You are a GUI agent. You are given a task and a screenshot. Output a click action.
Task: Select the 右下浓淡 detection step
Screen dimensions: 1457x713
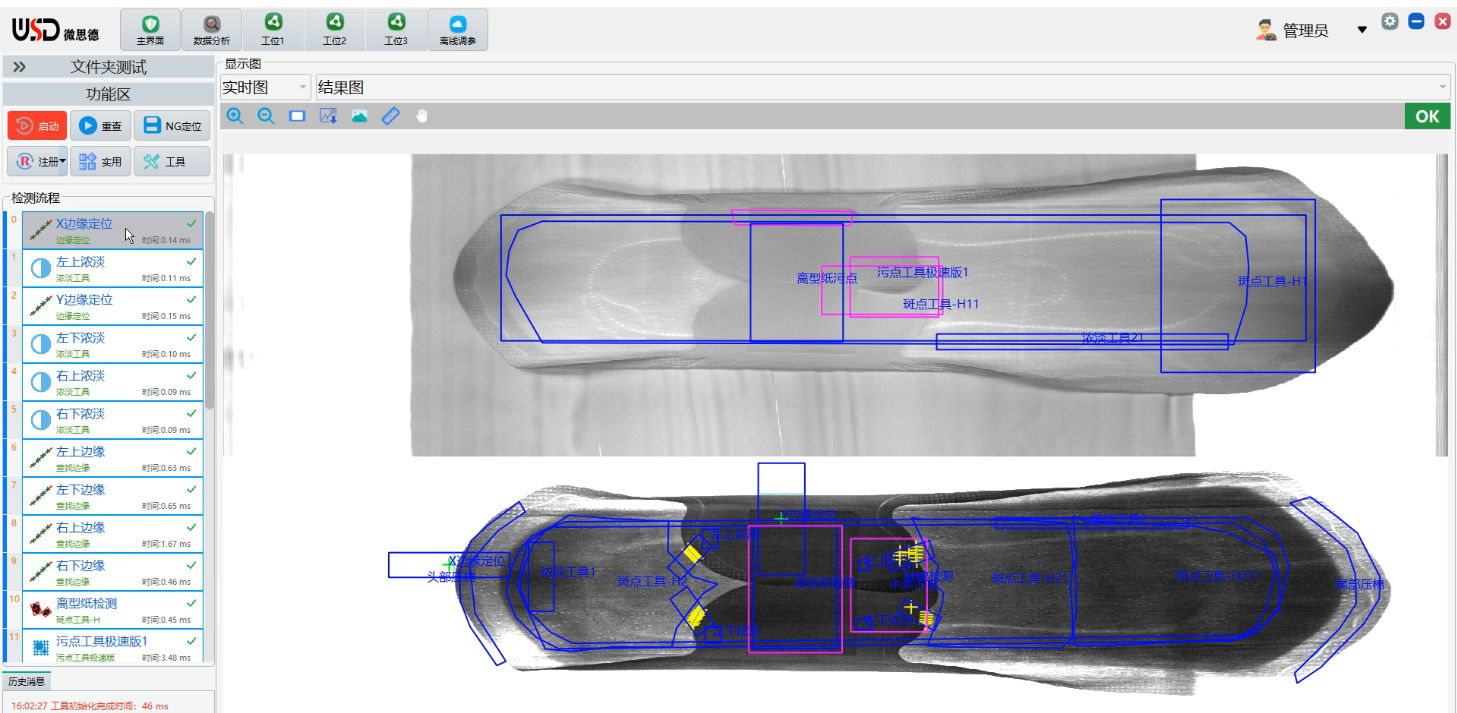(112, 420)
